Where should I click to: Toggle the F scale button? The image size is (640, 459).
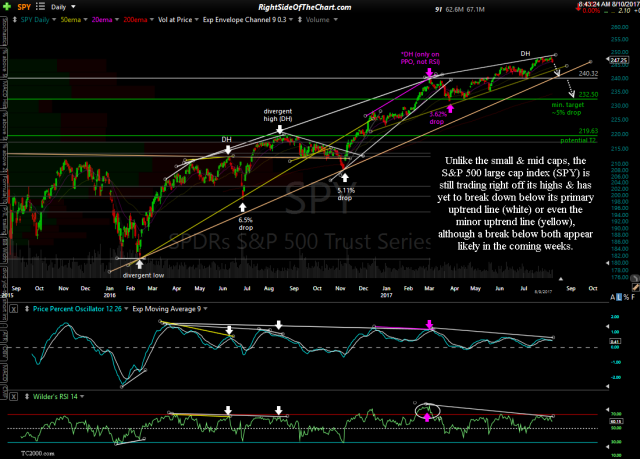click(633, 297)
